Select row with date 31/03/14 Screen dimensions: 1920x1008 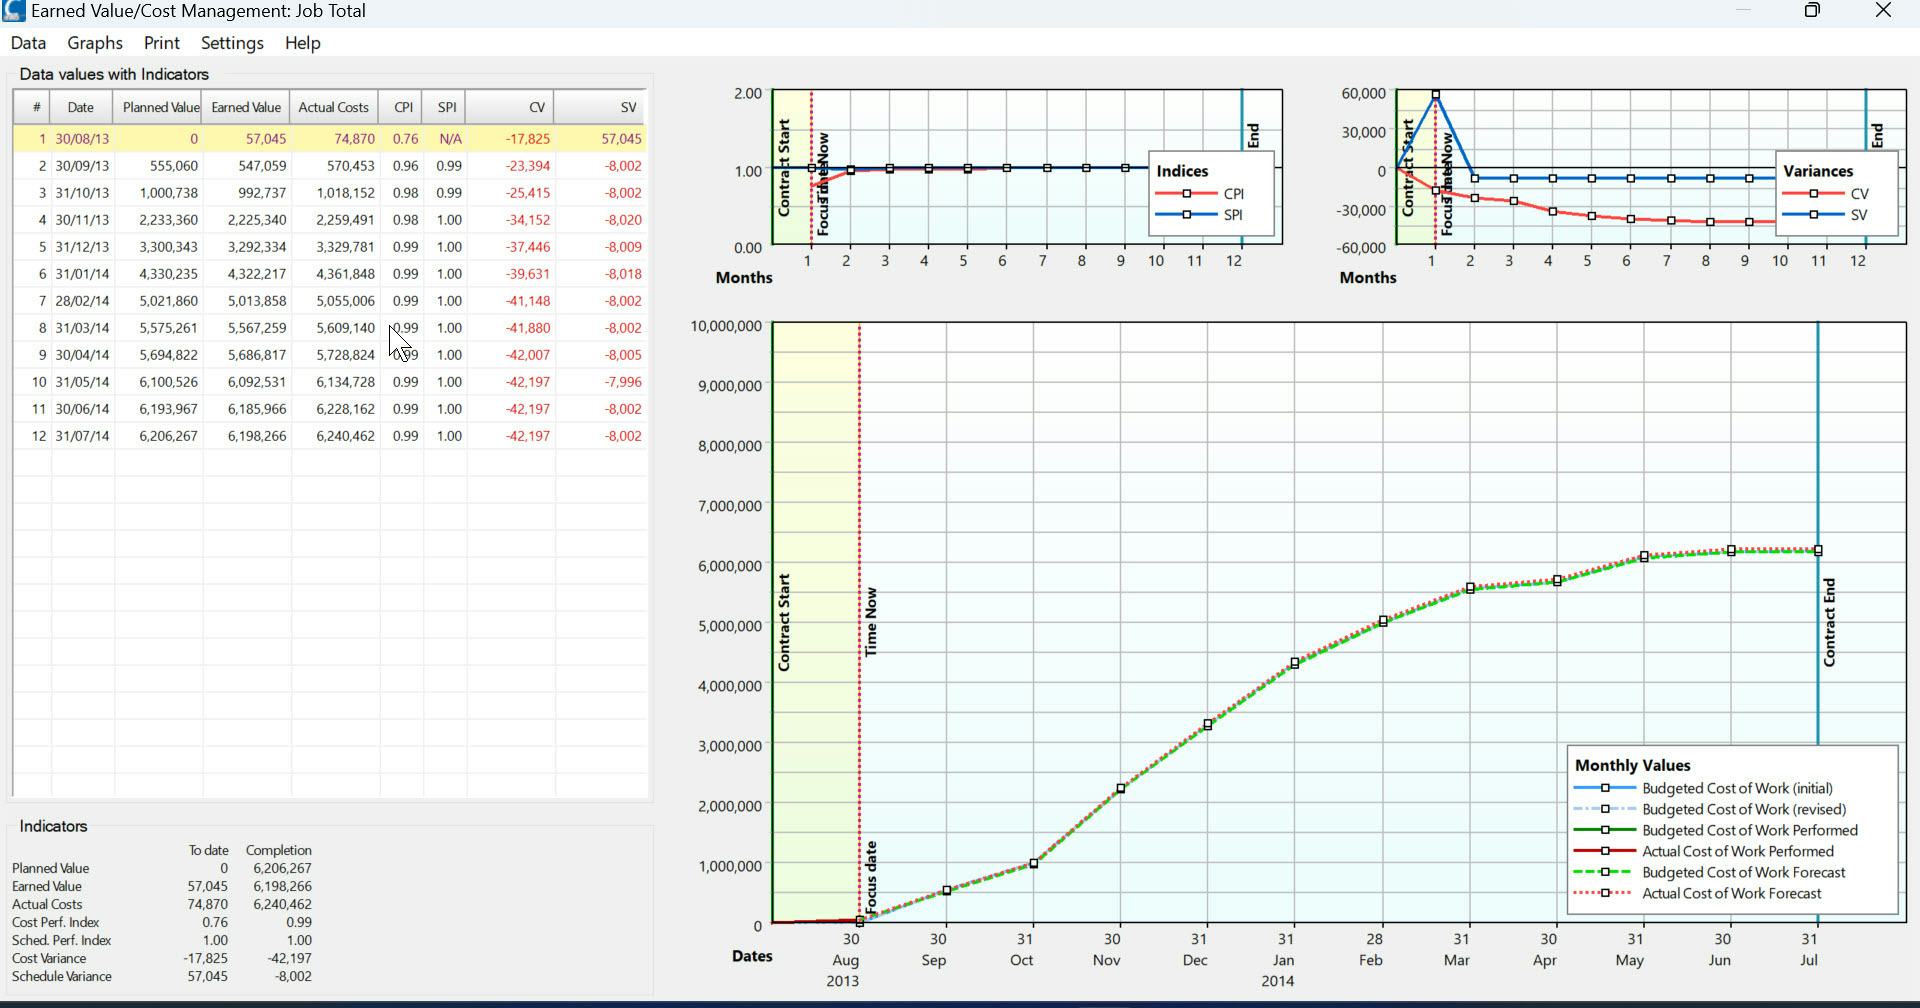[x=329, y=328]
